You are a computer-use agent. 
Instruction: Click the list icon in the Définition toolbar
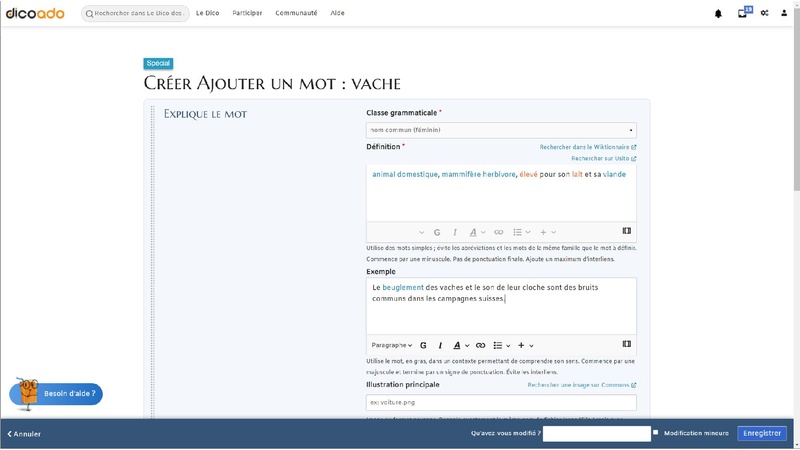pos(517,232)
